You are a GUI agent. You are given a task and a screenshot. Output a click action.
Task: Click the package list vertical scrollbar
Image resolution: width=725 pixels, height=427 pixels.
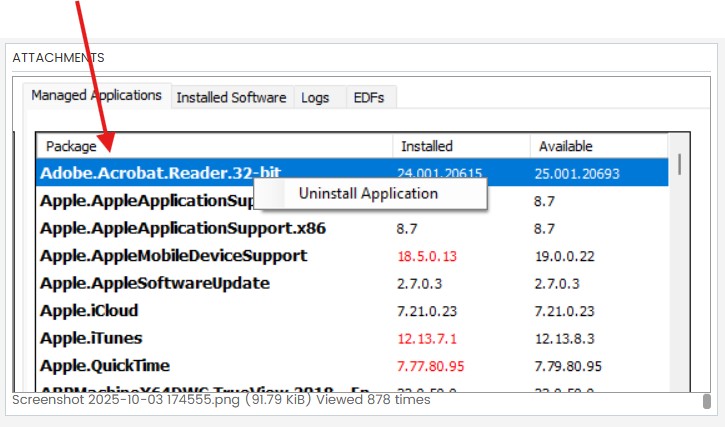(x=680, y=164)
